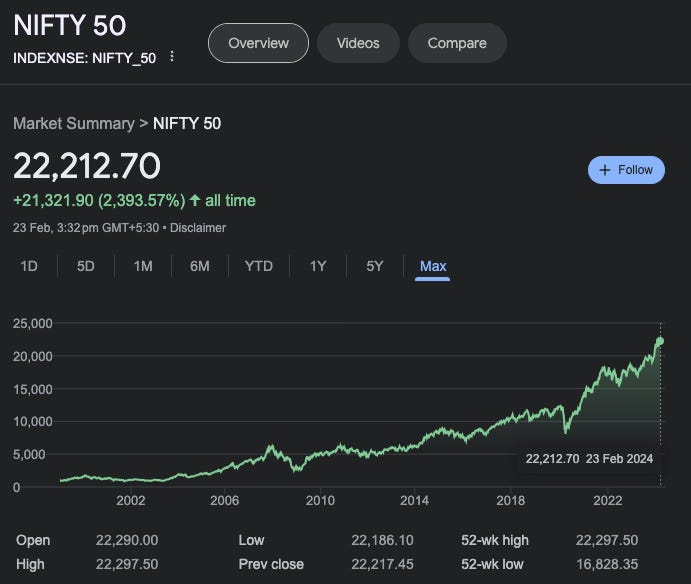The height and width of the screenshot is (584, 691).
Task: Click the 10,000 y-axis label
Action: [33, 422]
